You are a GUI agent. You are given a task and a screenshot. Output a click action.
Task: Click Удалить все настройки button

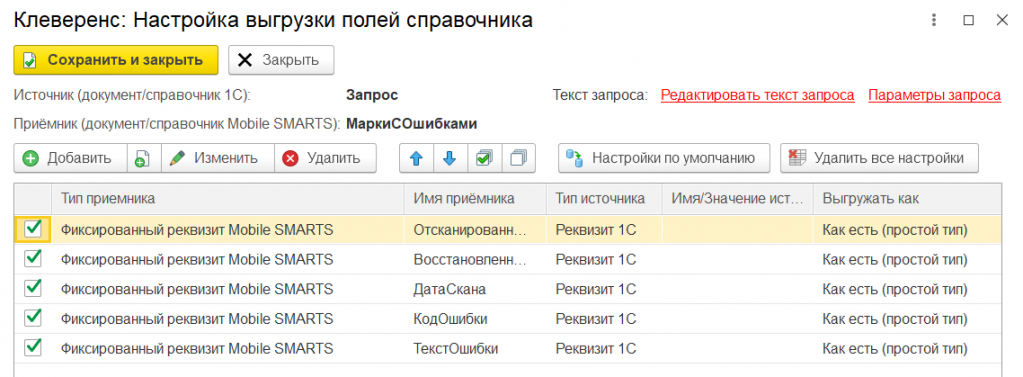(x=879, y=158)
